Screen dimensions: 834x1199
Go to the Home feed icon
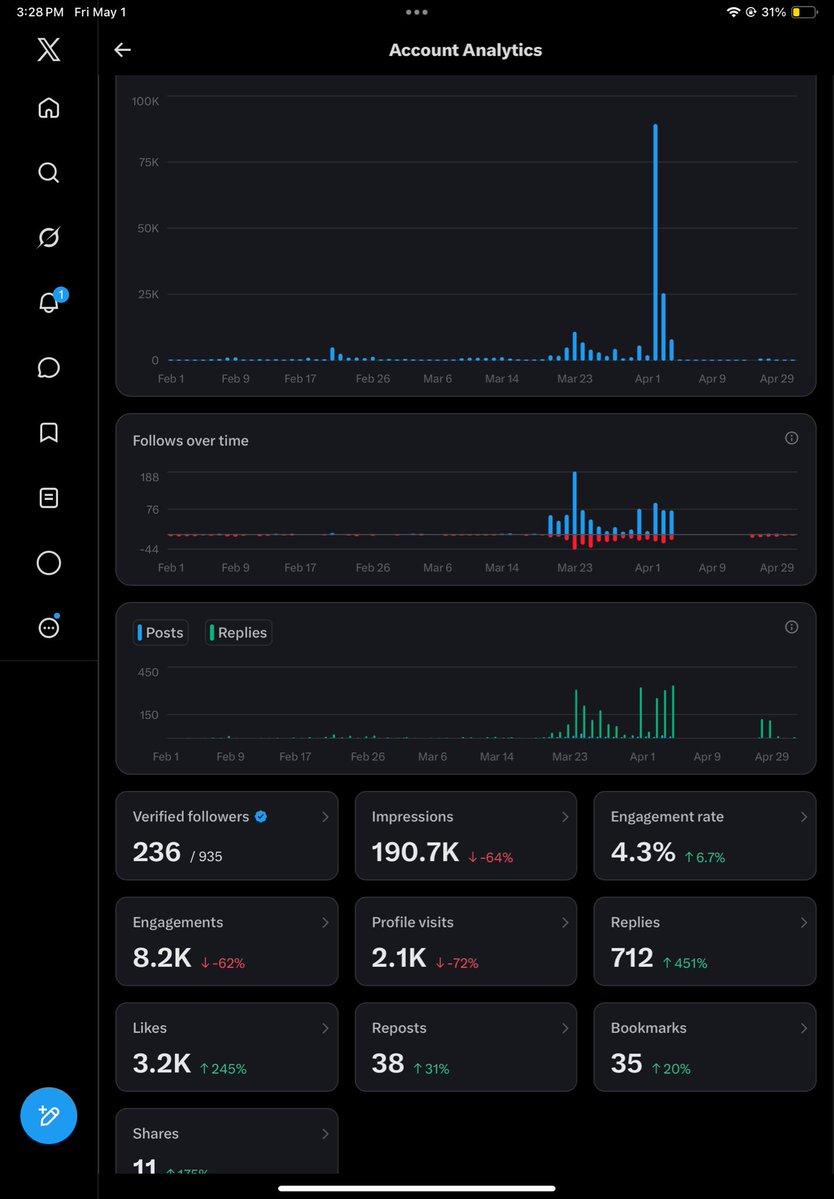point(48,108)
